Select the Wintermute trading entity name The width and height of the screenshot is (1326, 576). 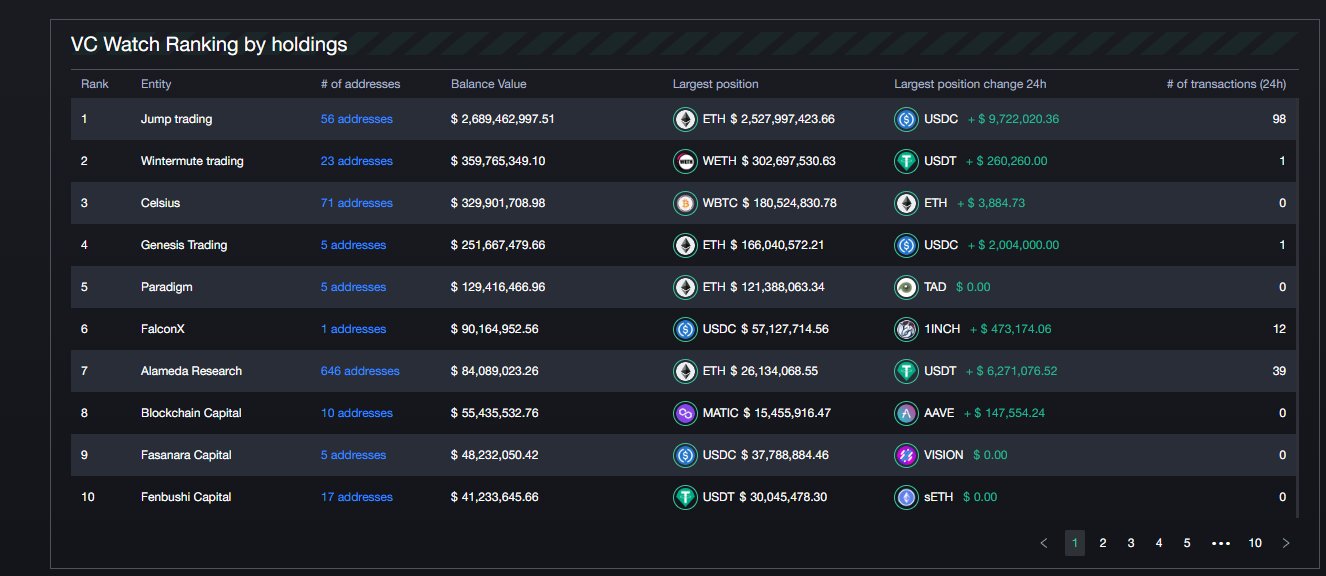point(192,161)
